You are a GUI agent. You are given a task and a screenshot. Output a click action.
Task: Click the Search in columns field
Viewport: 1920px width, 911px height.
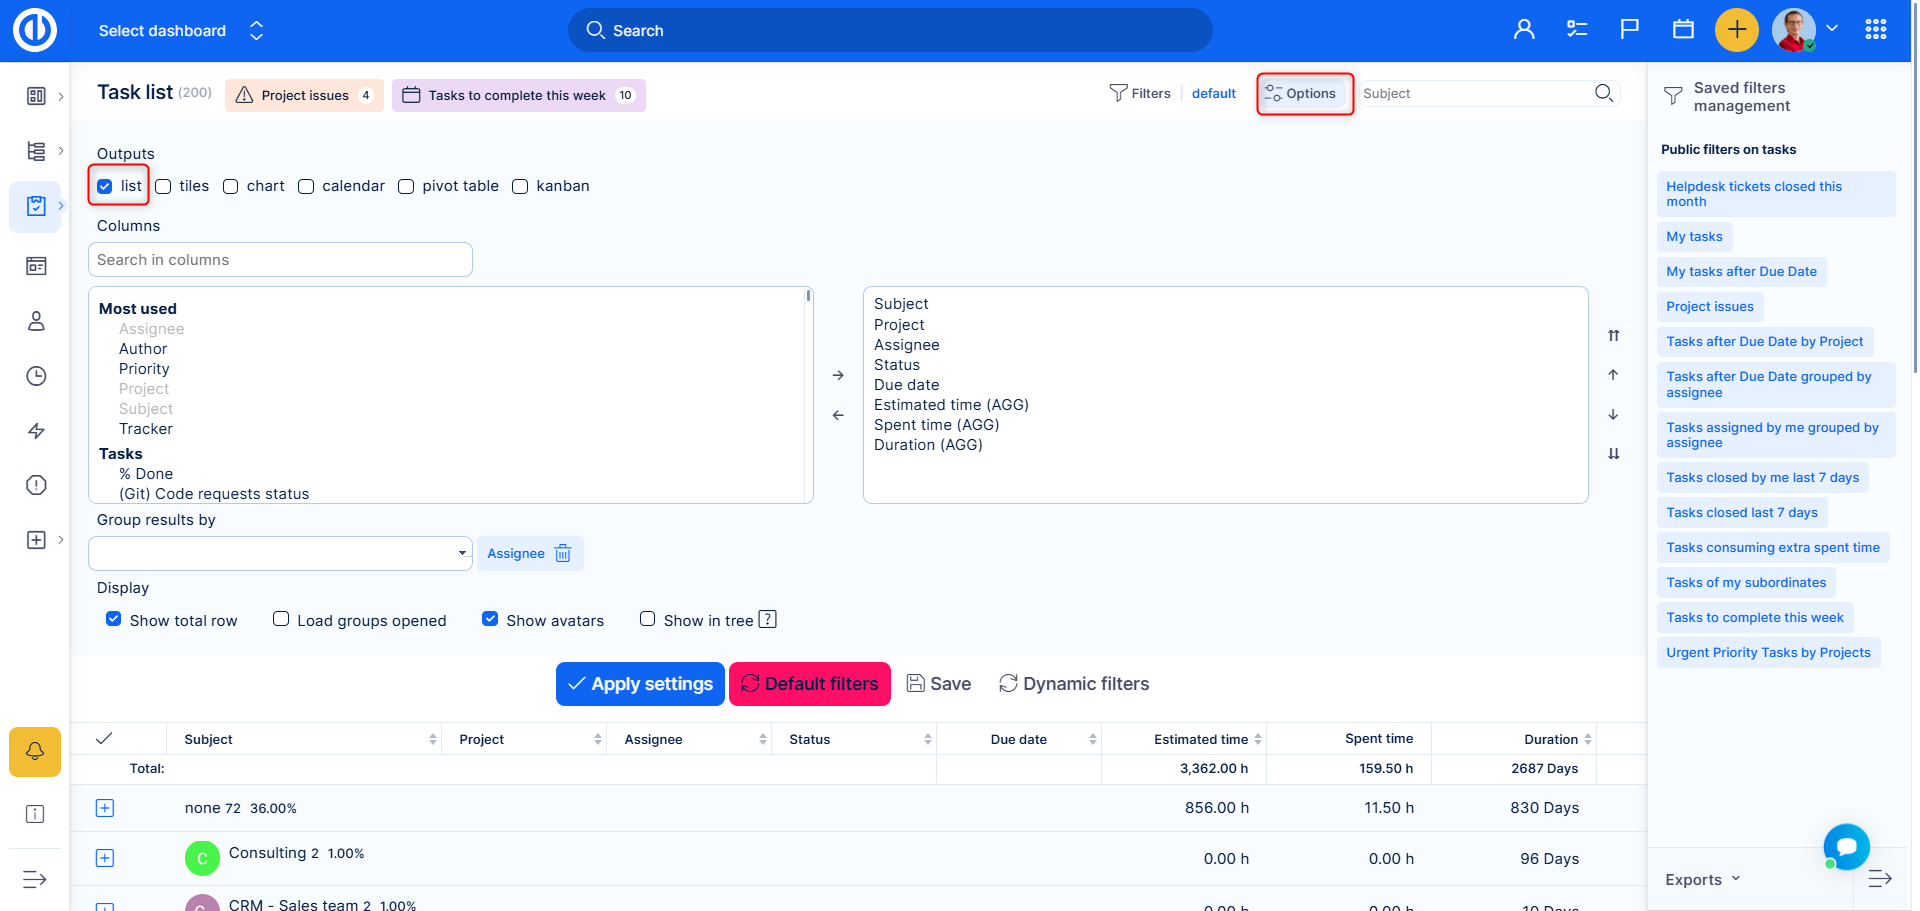click(x=280, y=260)
